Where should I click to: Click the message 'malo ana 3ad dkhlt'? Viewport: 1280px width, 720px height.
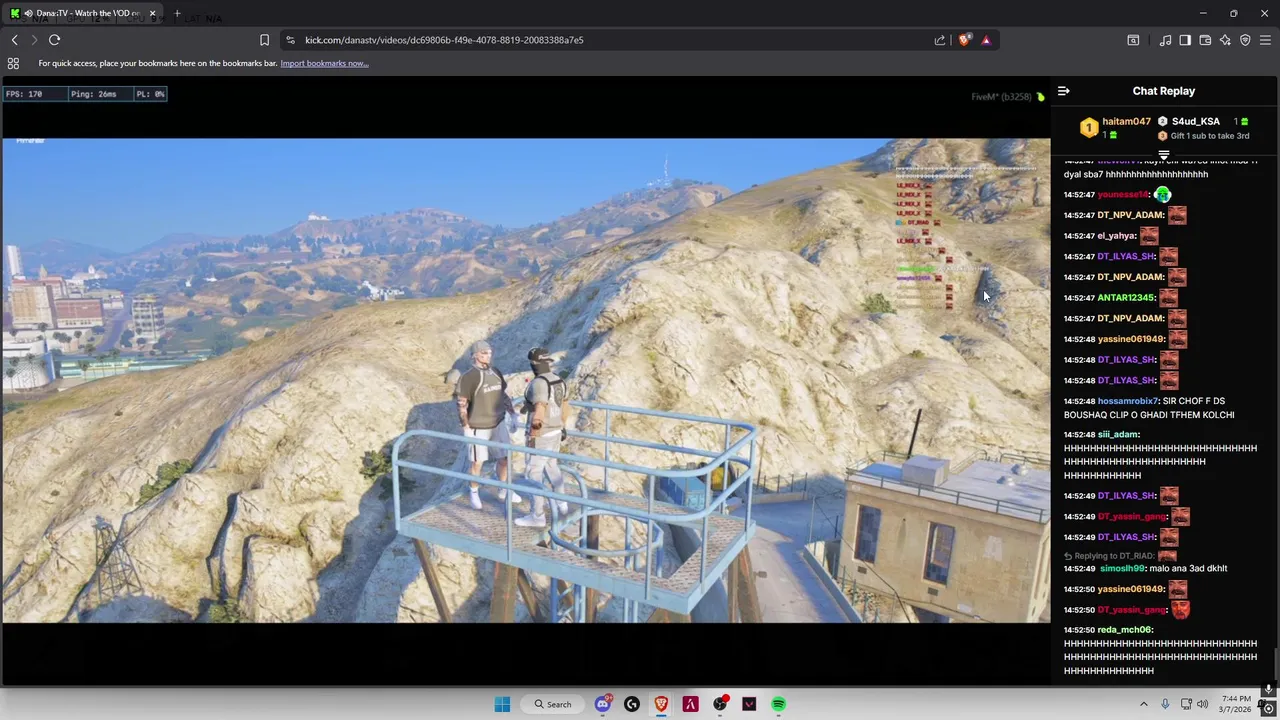click(1188, 569)
